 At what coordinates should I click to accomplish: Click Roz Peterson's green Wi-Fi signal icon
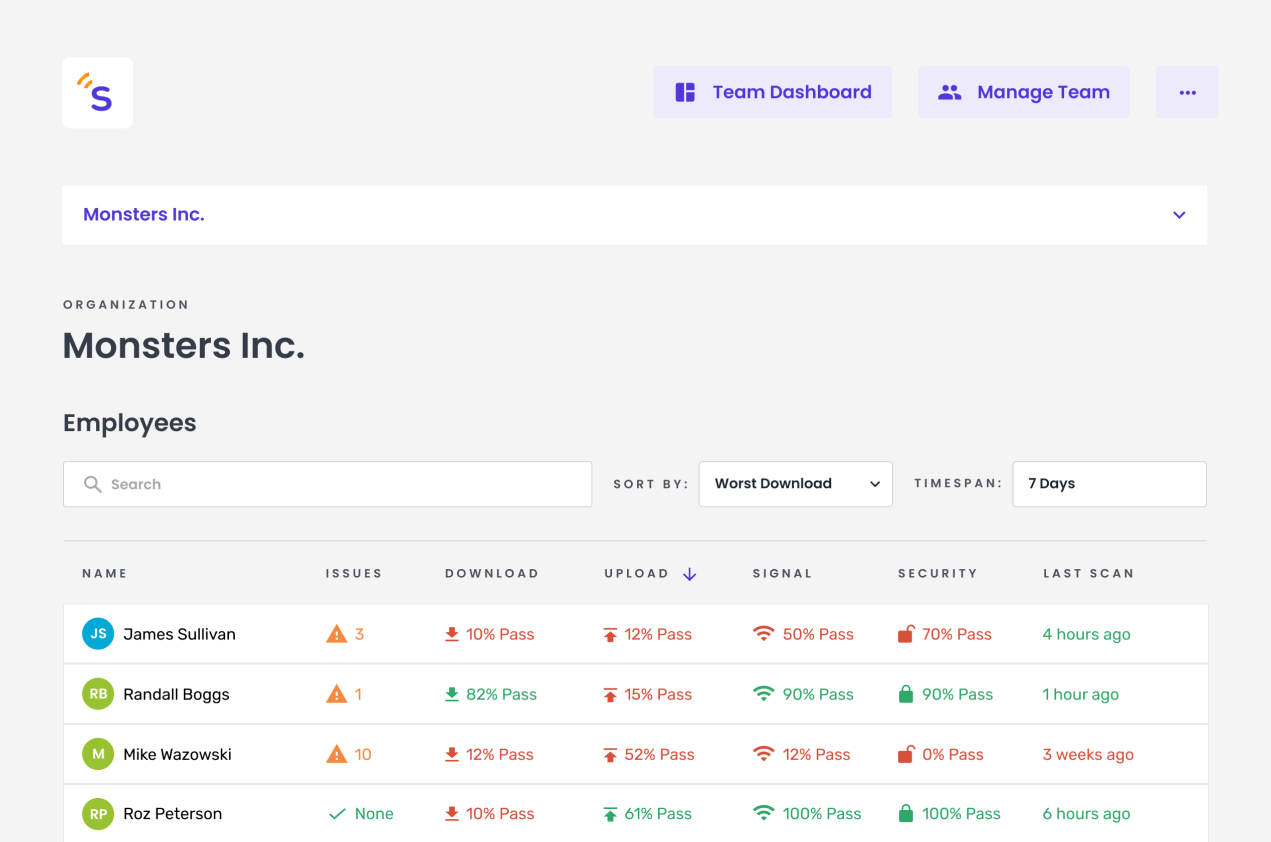coord(764,814)
